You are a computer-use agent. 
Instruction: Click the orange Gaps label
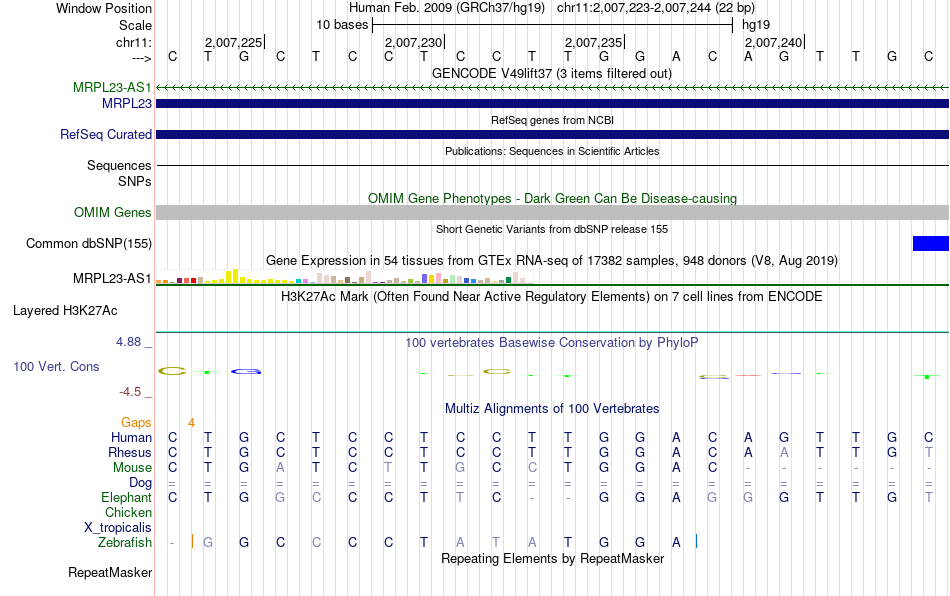tap(136, 423)
